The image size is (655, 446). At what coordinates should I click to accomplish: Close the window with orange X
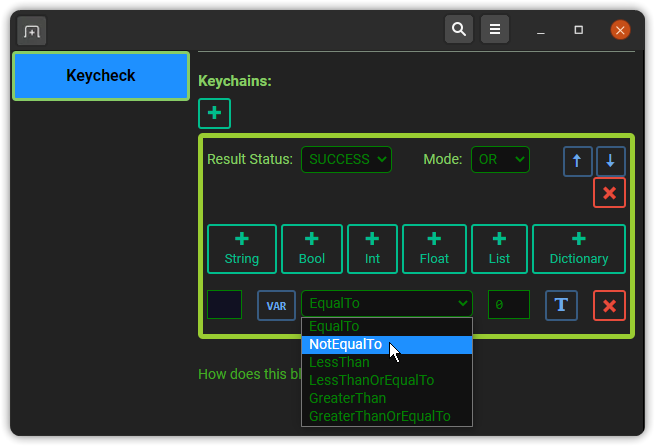tap(620, 30)
